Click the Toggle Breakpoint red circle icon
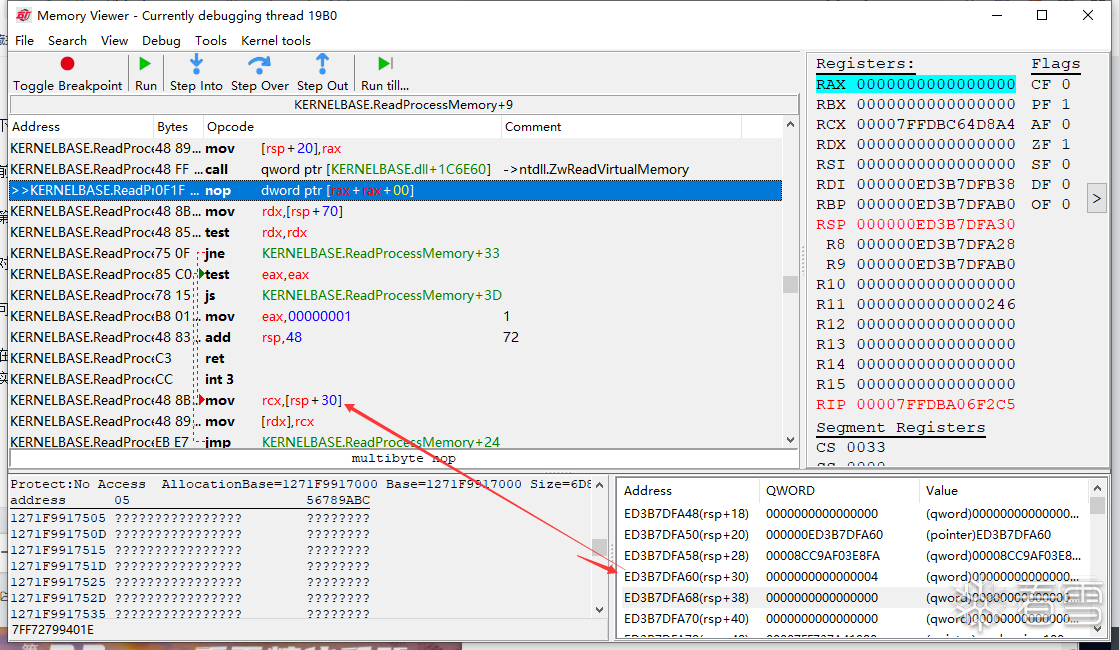This screenshot has height=650, width=1119. click(67, 64)
